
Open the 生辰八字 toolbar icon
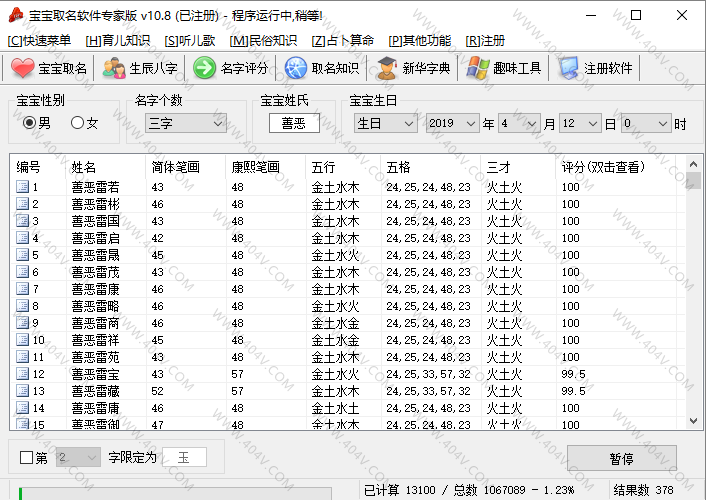tap(114, 68)
